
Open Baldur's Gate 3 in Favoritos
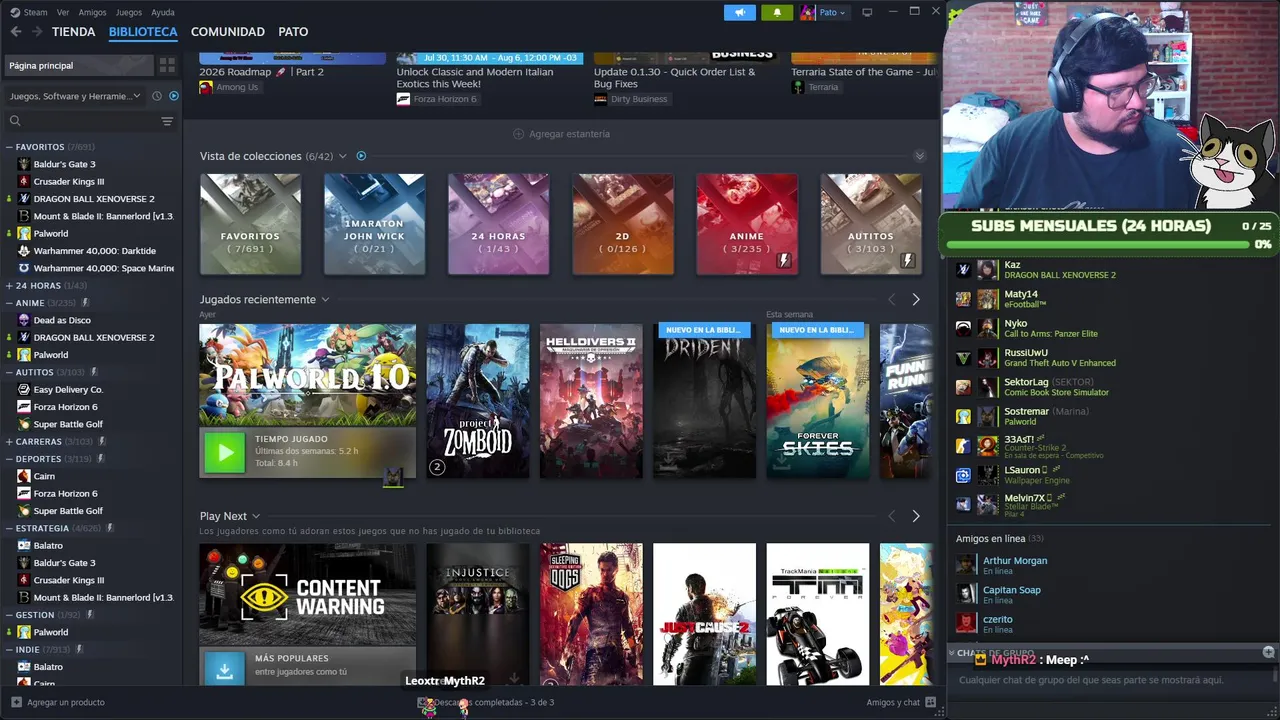[x=64, y=164]
